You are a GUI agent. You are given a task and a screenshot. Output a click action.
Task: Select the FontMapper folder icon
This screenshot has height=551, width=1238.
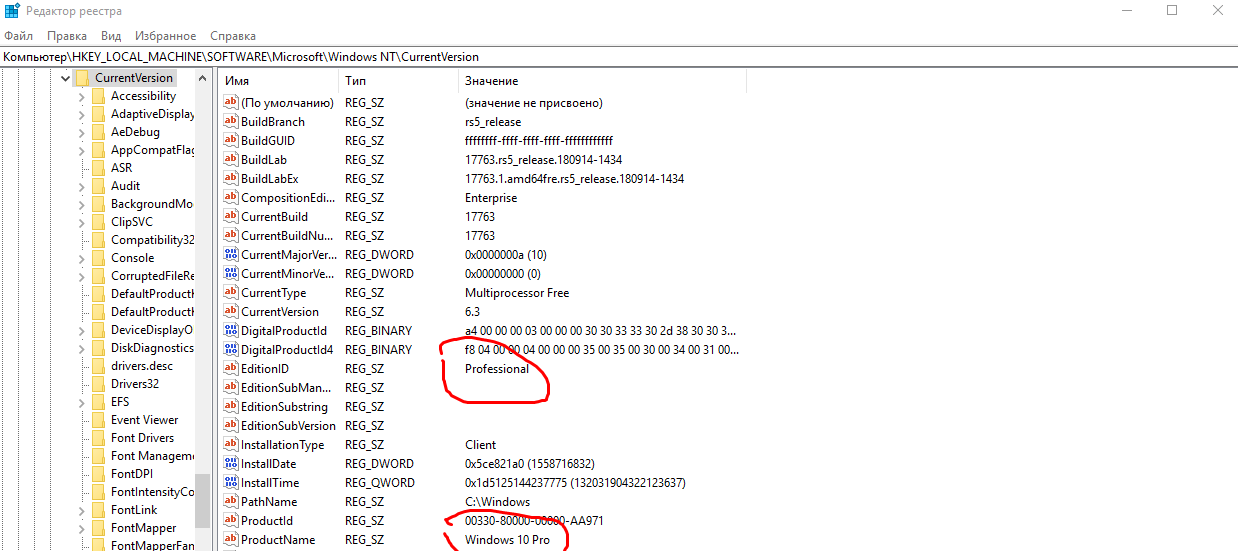click(x=98, y=528)
